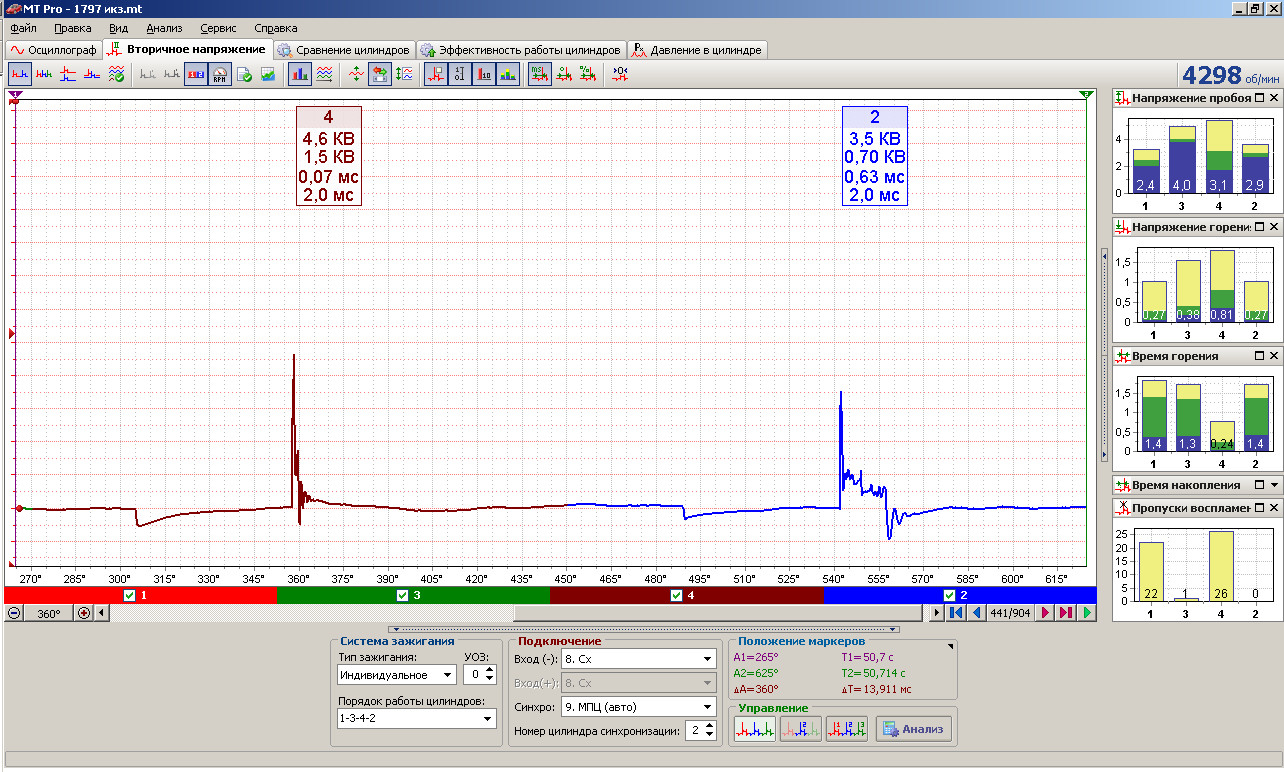The image size is (1284, 772).
Task: Toggle the bar chart panels icon
Action: [299, 73]
